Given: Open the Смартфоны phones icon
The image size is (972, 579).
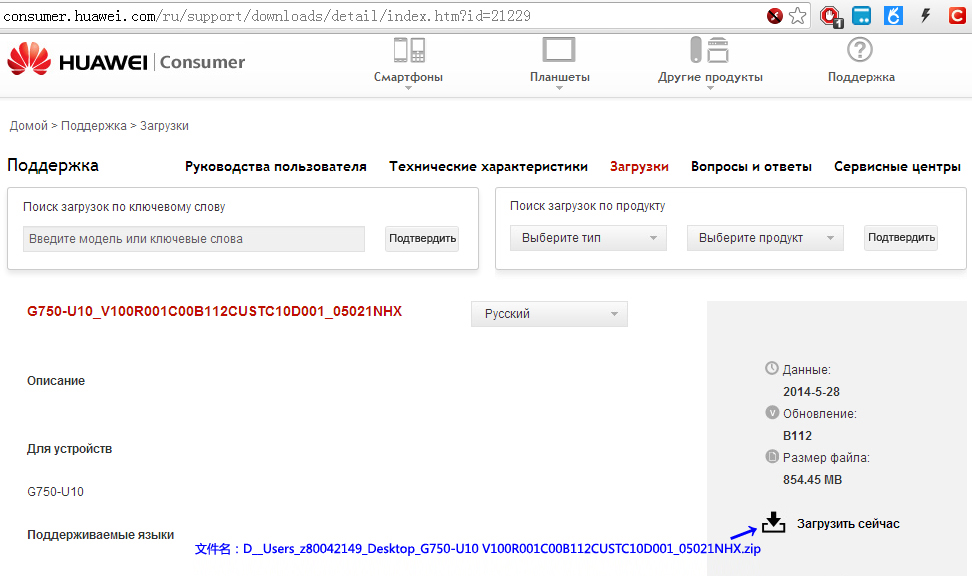Looking at the screenshot, I should tap(409, 50).
